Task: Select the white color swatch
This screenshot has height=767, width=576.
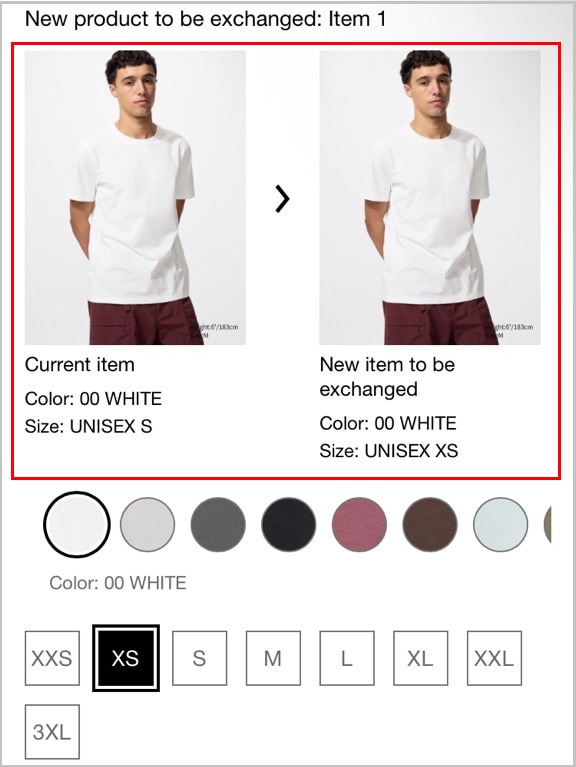Action: (x=77, y=524)
